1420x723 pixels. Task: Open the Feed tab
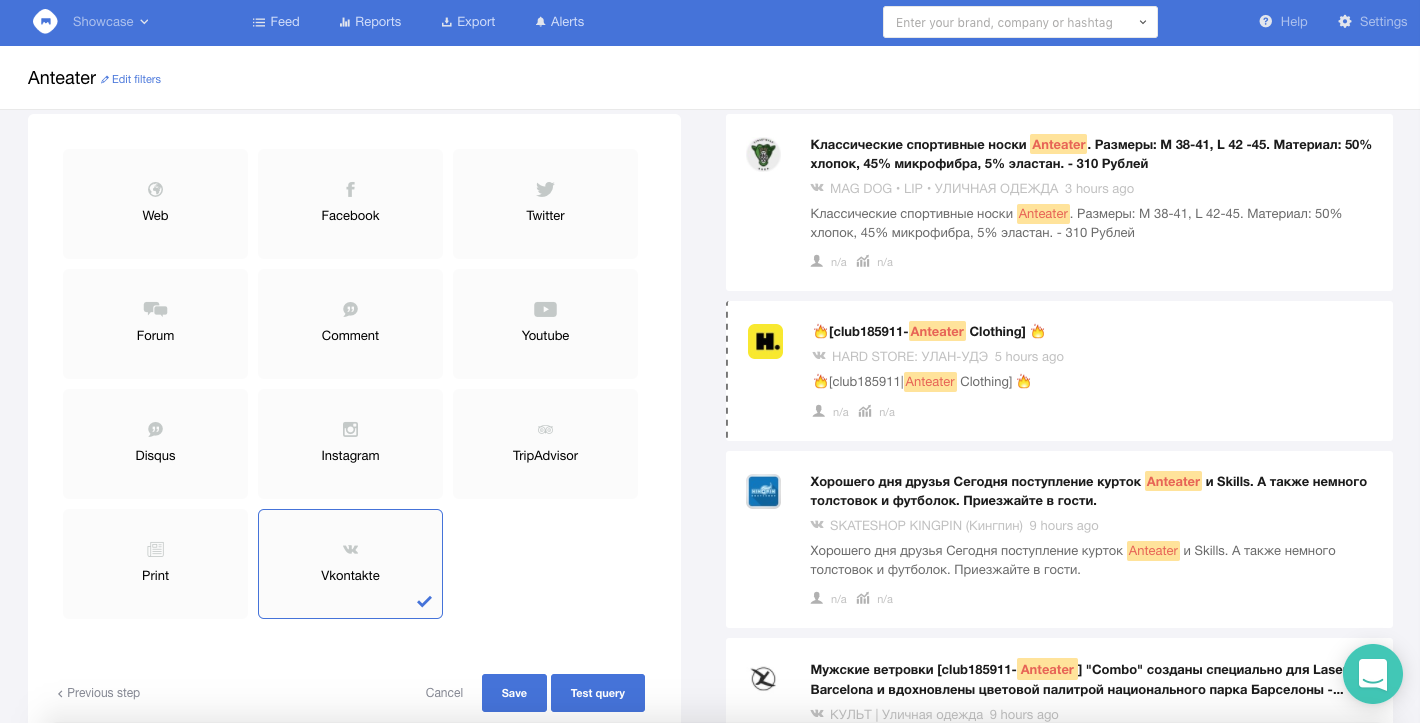point(276,21)
